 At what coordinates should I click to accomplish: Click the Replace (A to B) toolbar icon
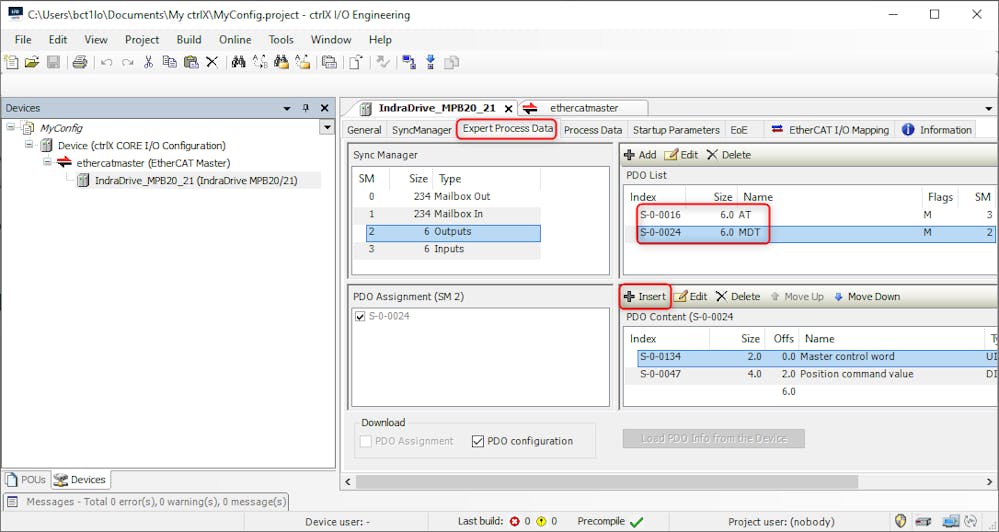[260, 62]
